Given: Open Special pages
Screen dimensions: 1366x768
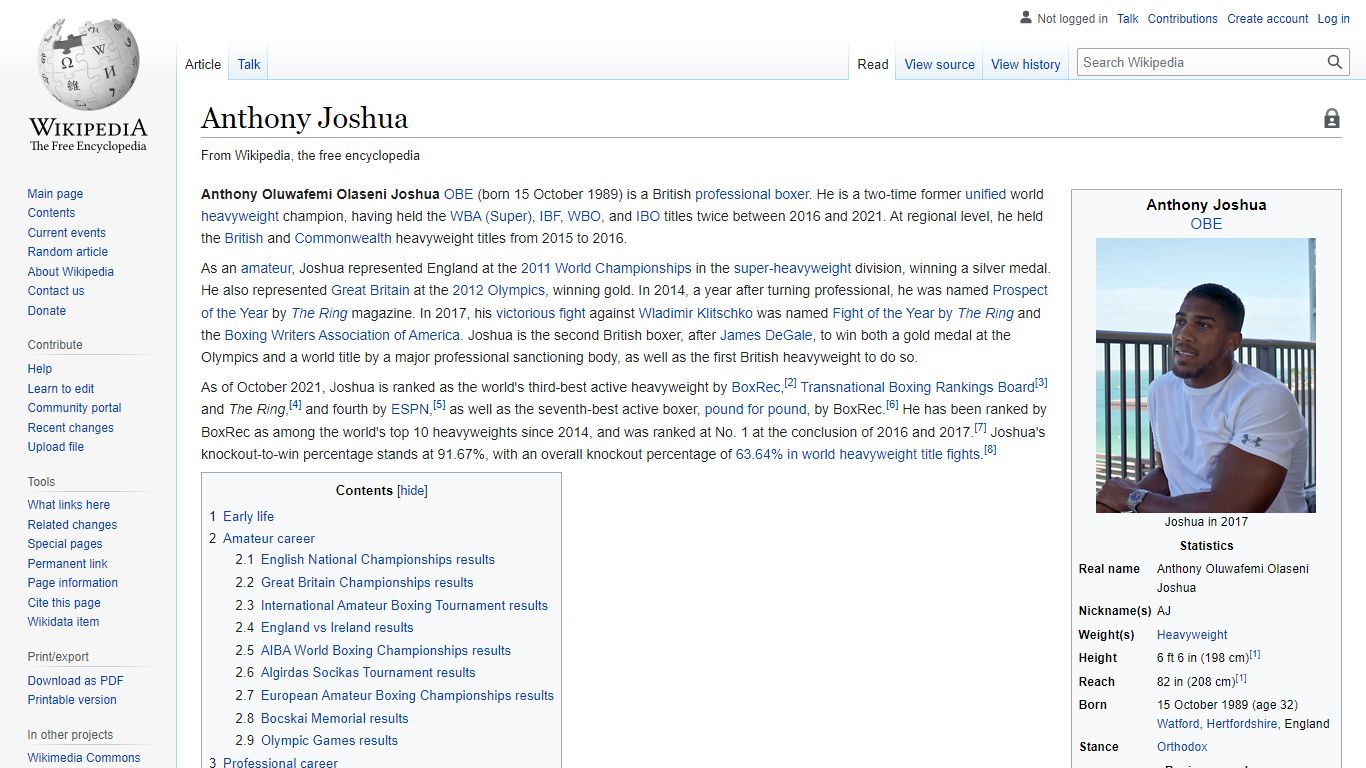Looking at the screenshot, I should (x=65, y=544).
